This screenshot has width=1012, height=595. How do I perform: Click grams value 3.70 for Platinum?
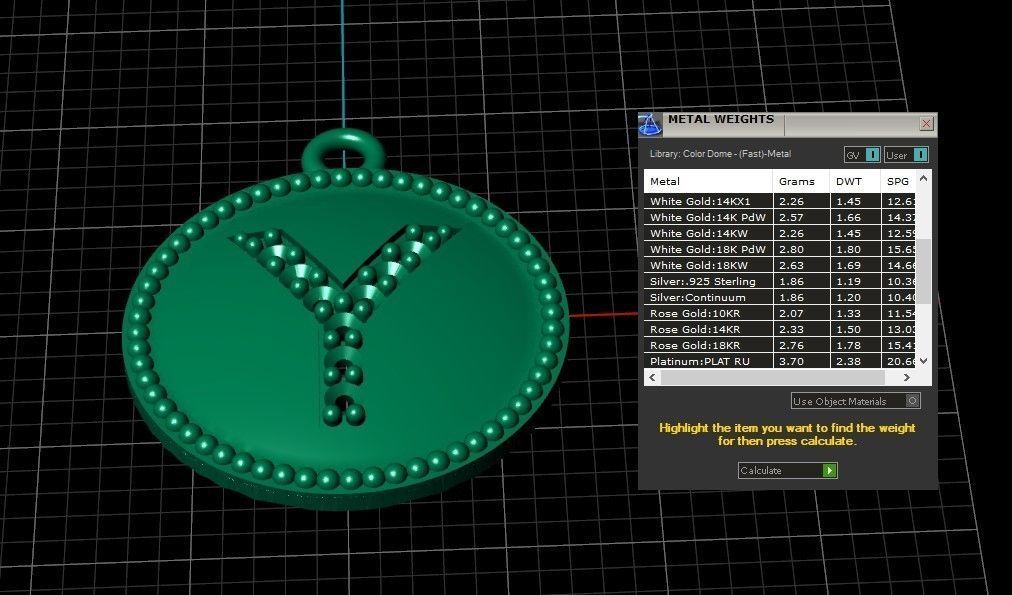pyautogui.click(x=791, y=361)
